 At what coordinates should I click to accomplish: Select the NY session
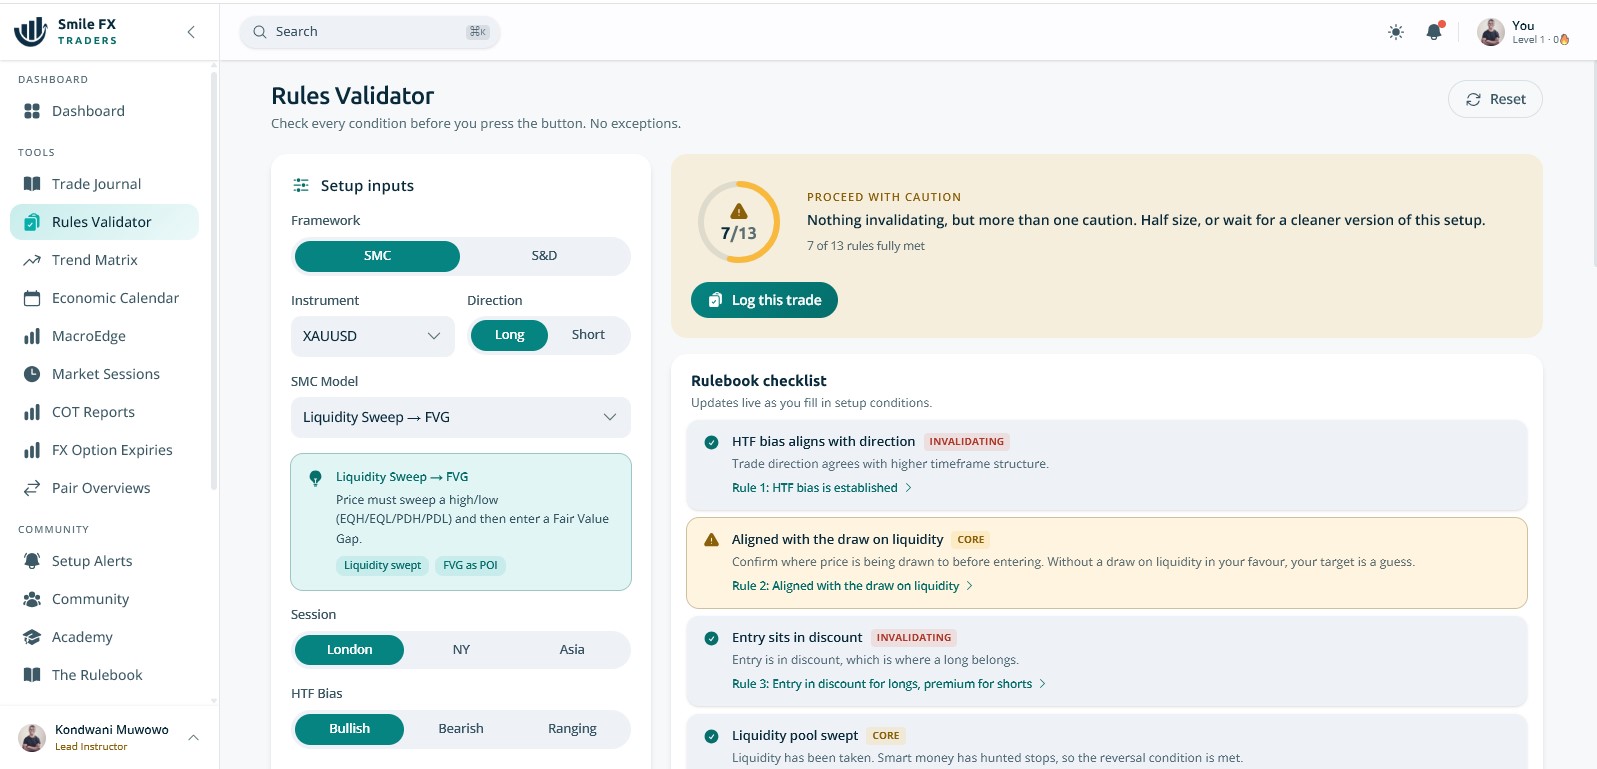[461, 650]
